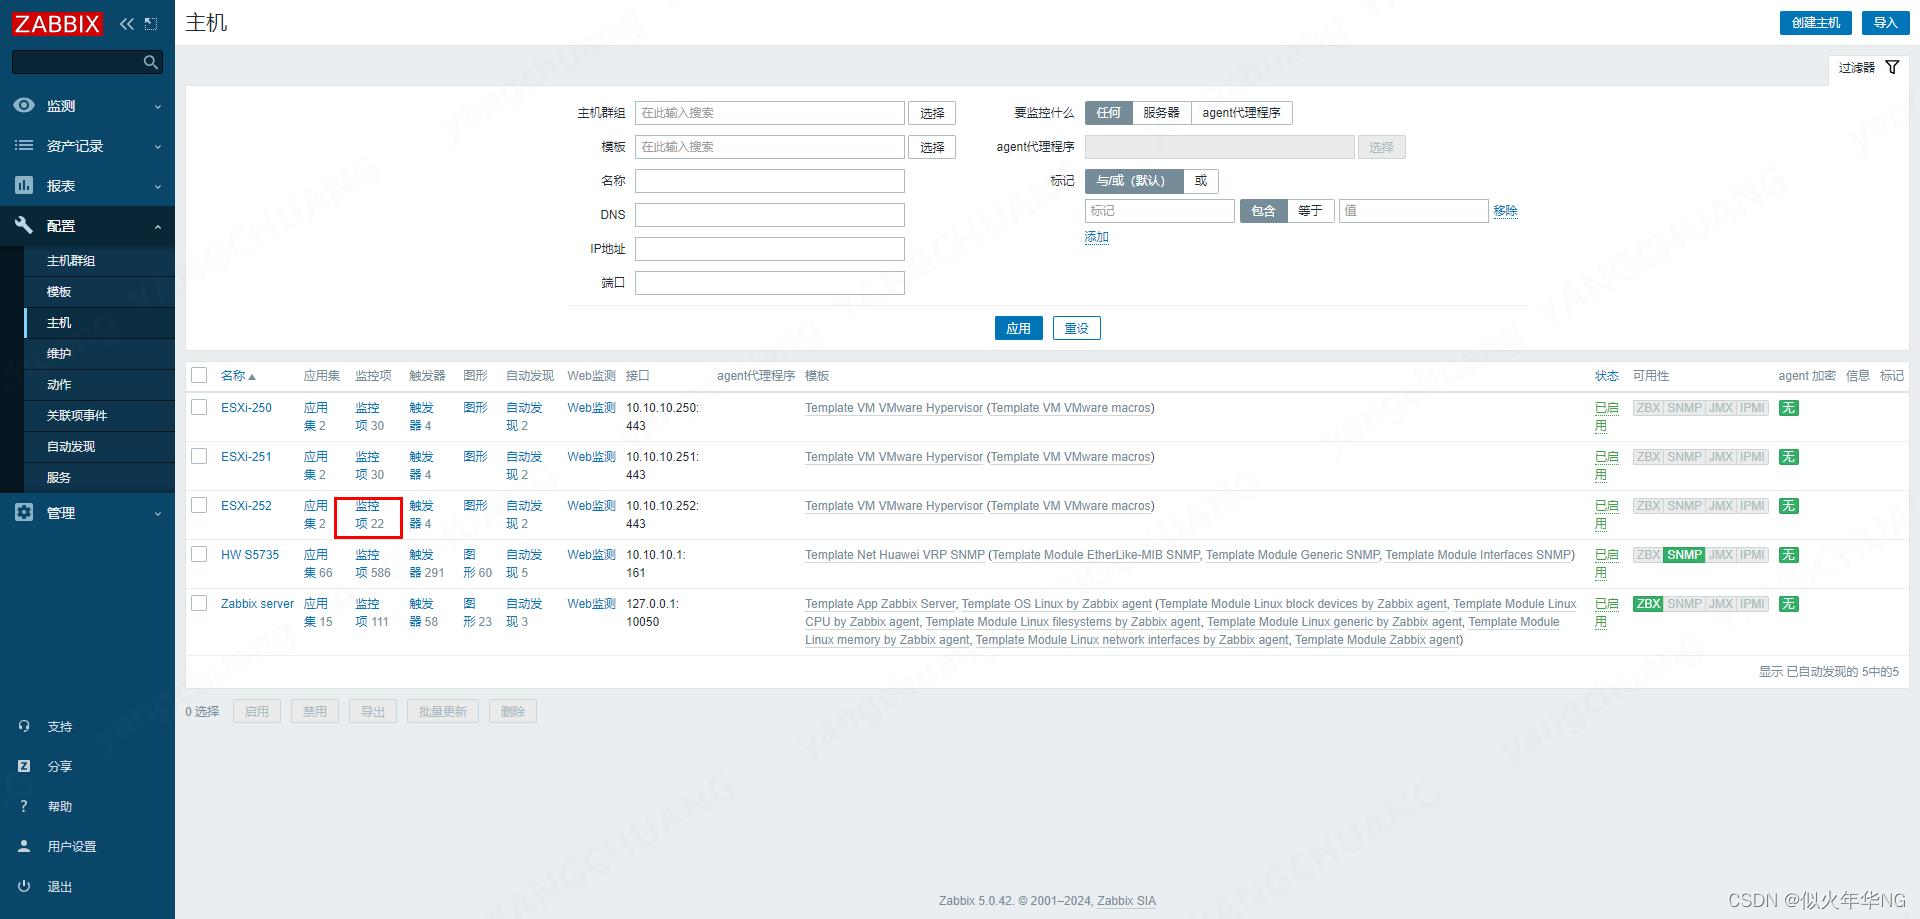Click 添加 tag link
Image resolution: width=1920 pixels, height=919 pixels.
click(1096, 237)
